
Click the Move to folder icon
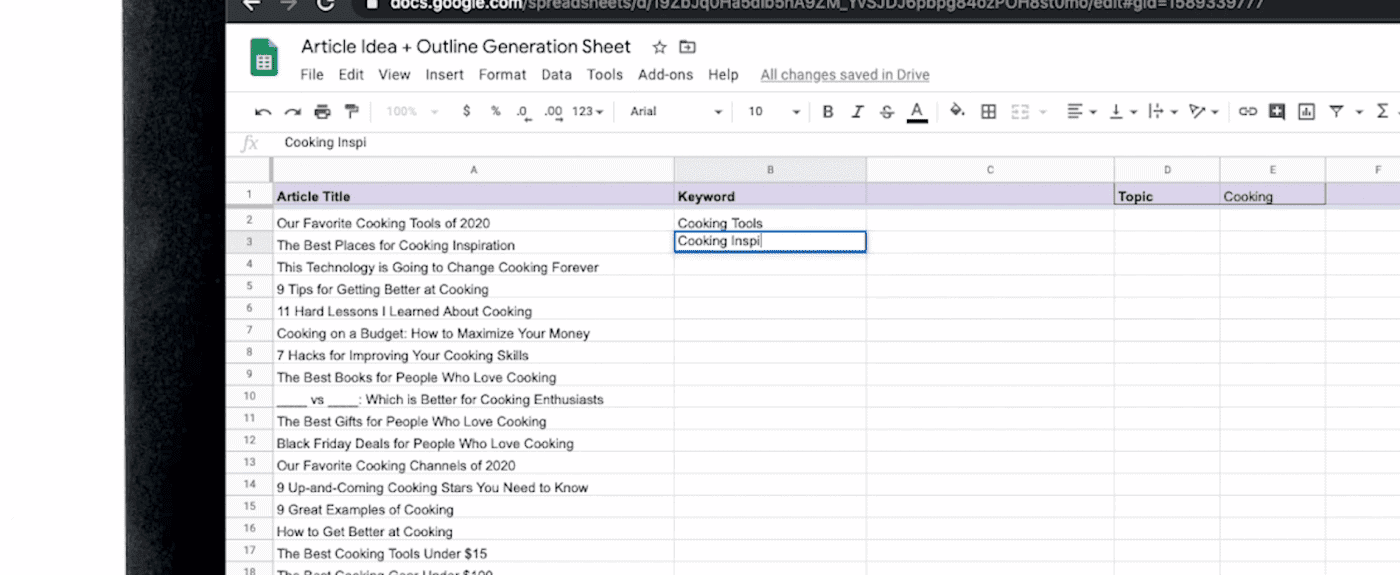687,47
